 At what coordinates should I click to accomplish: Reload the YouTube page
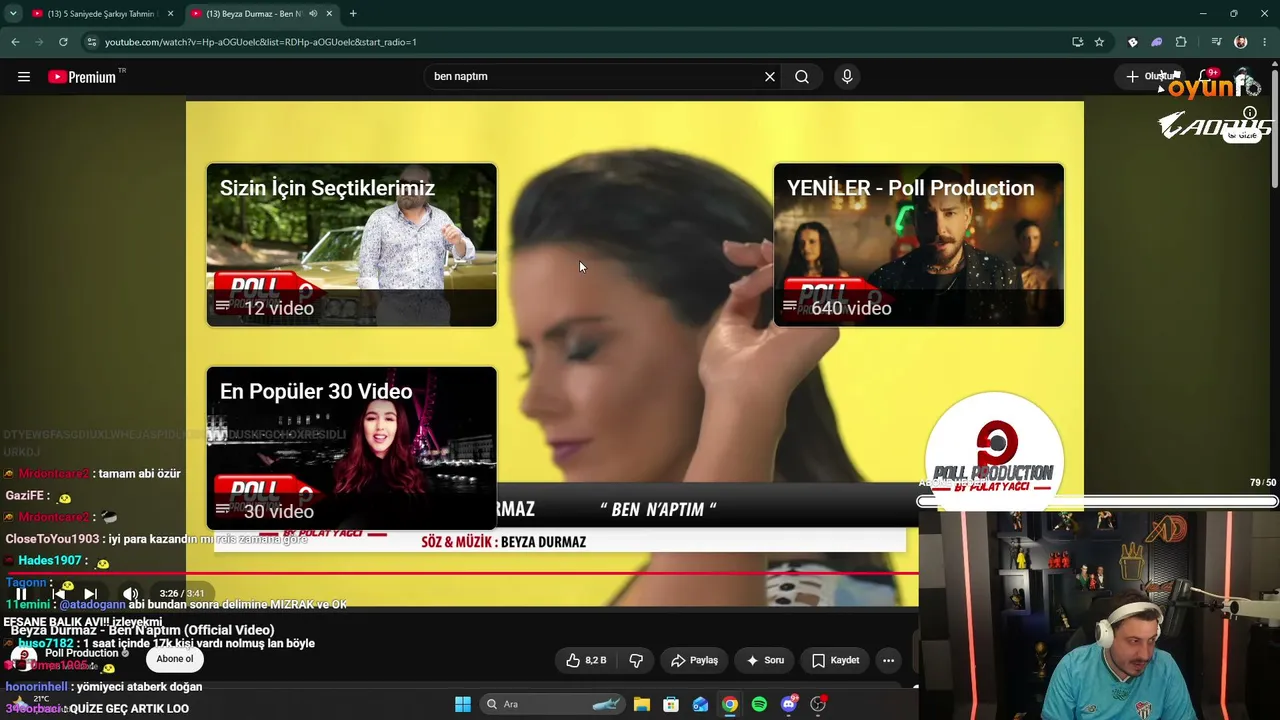(63, 42)
